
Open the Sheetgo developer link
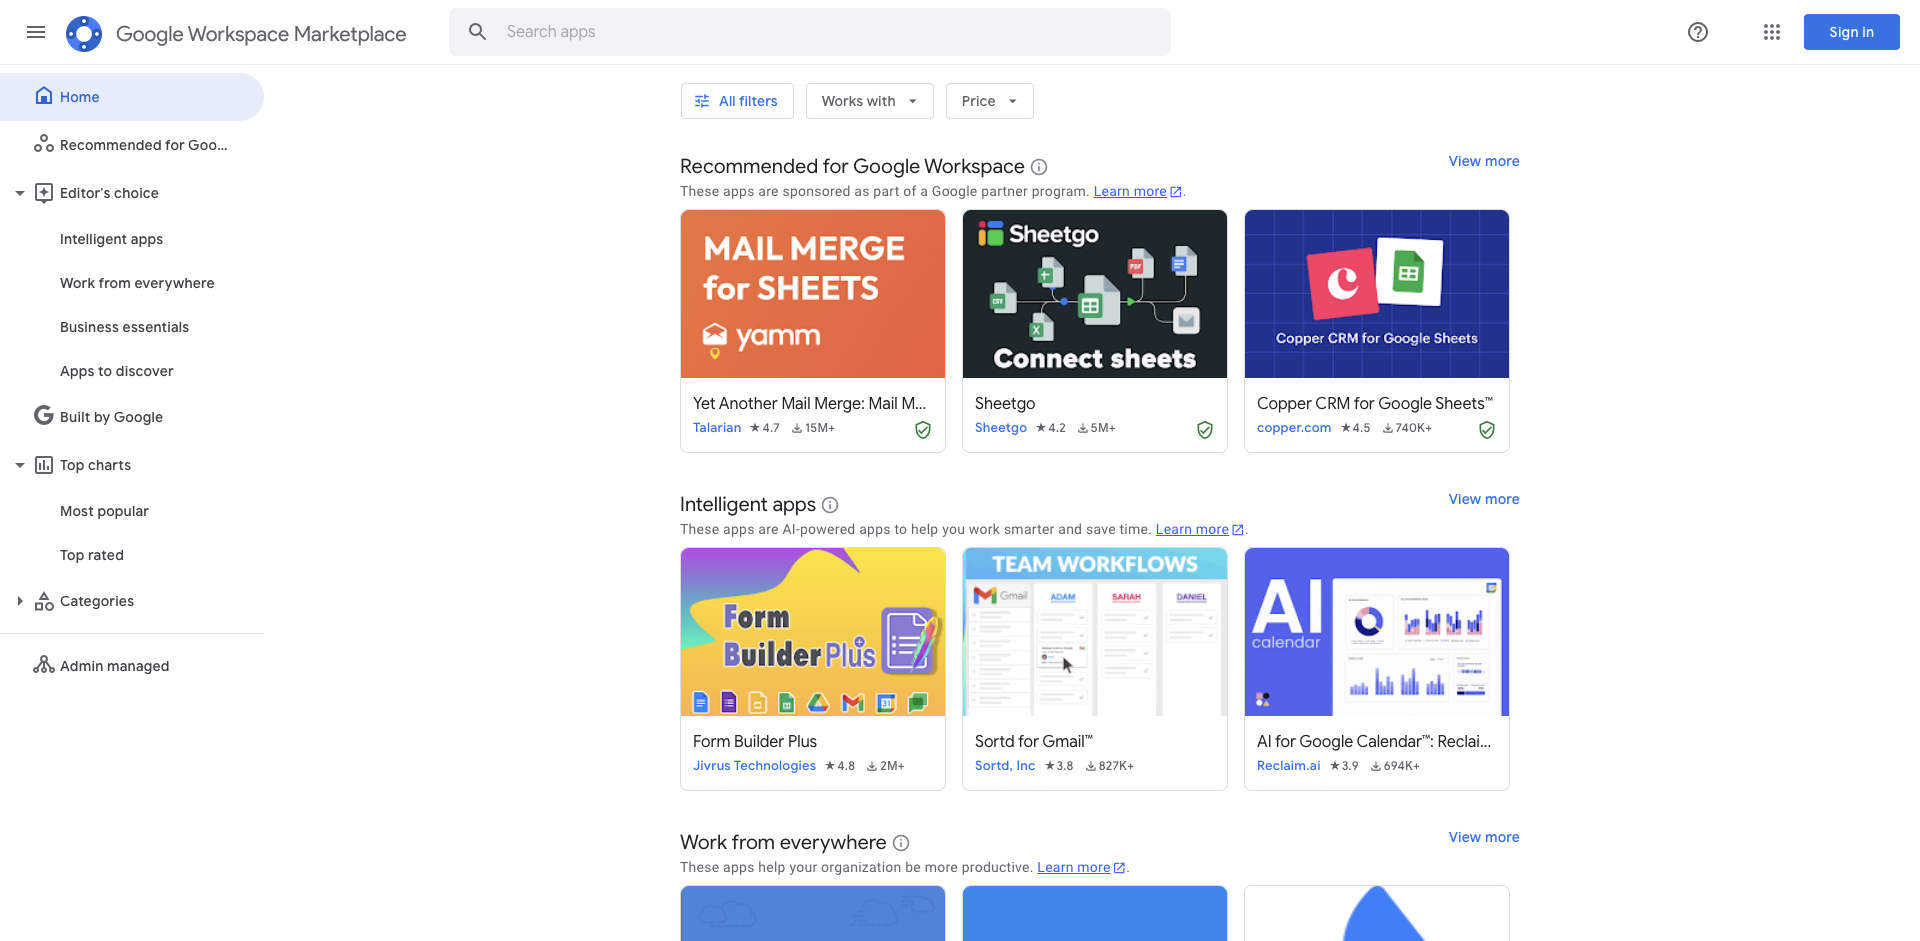coord(1000,427)
